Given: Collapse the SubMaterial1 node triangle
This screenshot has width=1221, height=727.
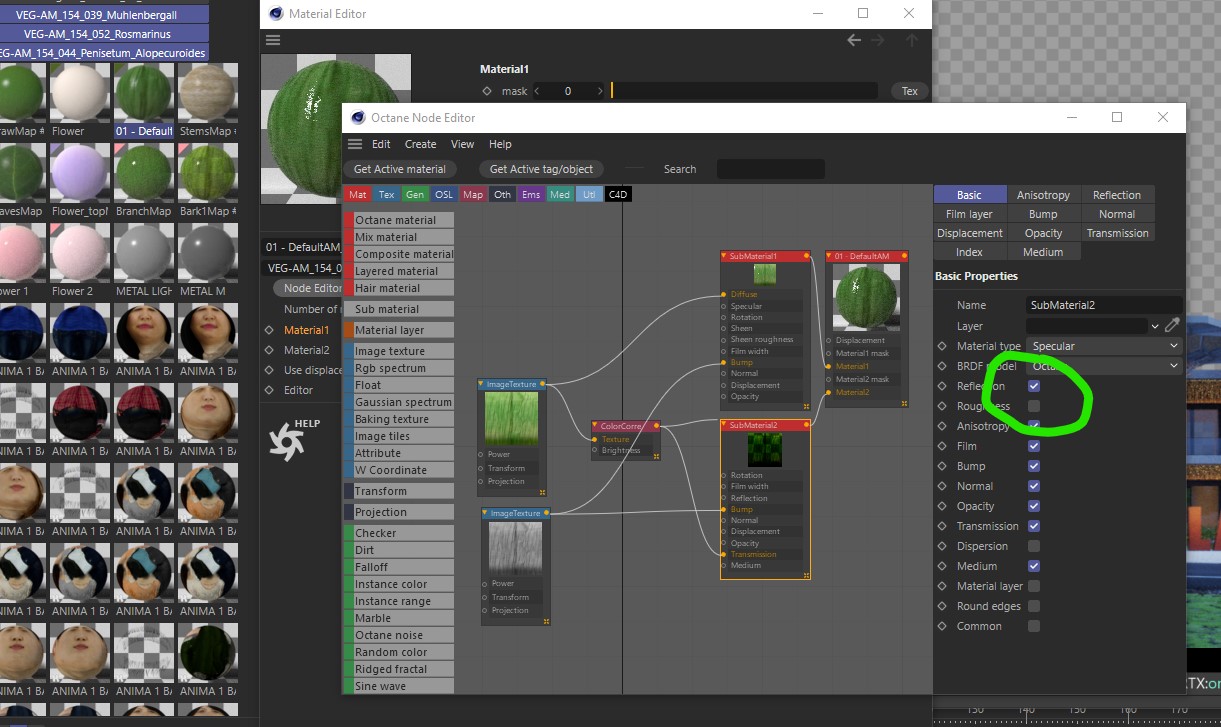Looking at the screenshot, I should tap(724, 256).
